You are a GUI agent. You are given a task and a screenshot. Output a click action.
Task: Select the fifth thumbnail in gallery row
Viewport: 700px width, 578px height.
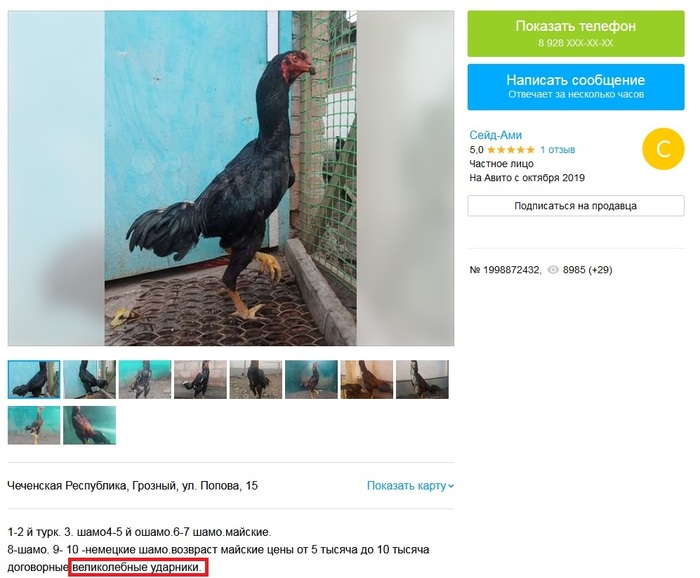click(256, 379)
